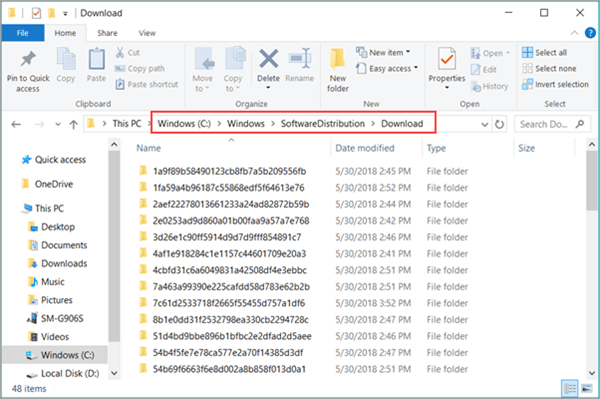Screen dimensions: 600x399
Task: Click SoftwareDistribution breadcrumb
Action: point(323,124)
